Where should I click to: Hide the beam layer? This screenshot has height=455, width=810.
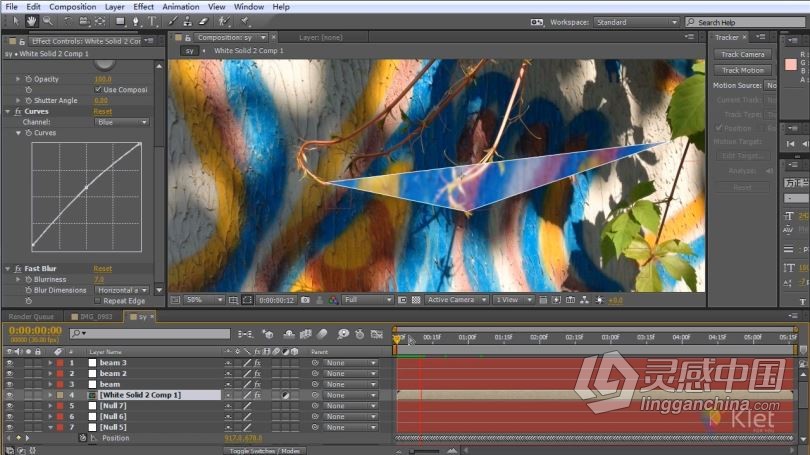9,384
